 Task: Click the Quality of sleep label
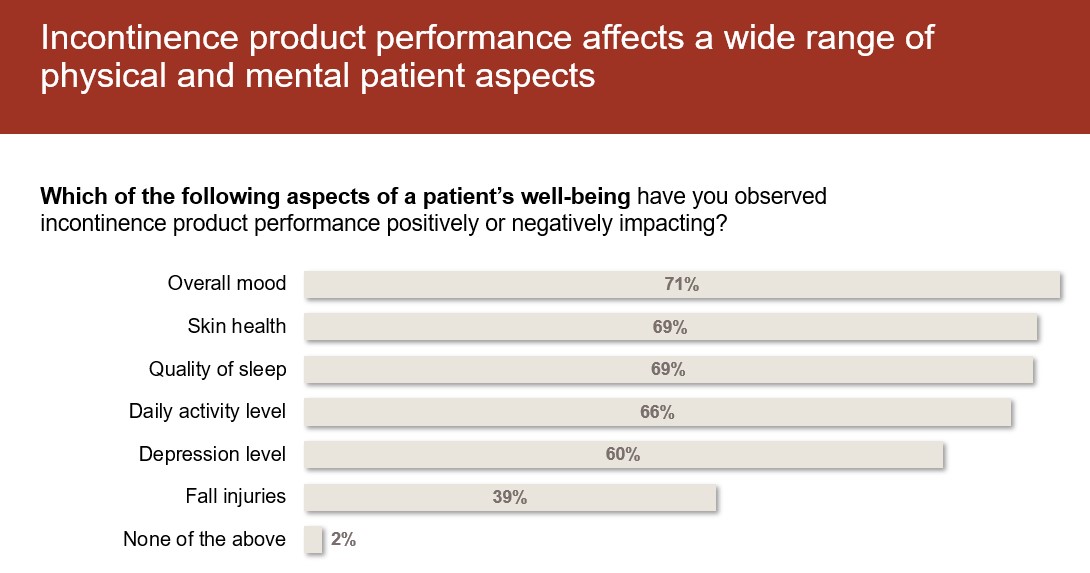[x=217, y=370]
